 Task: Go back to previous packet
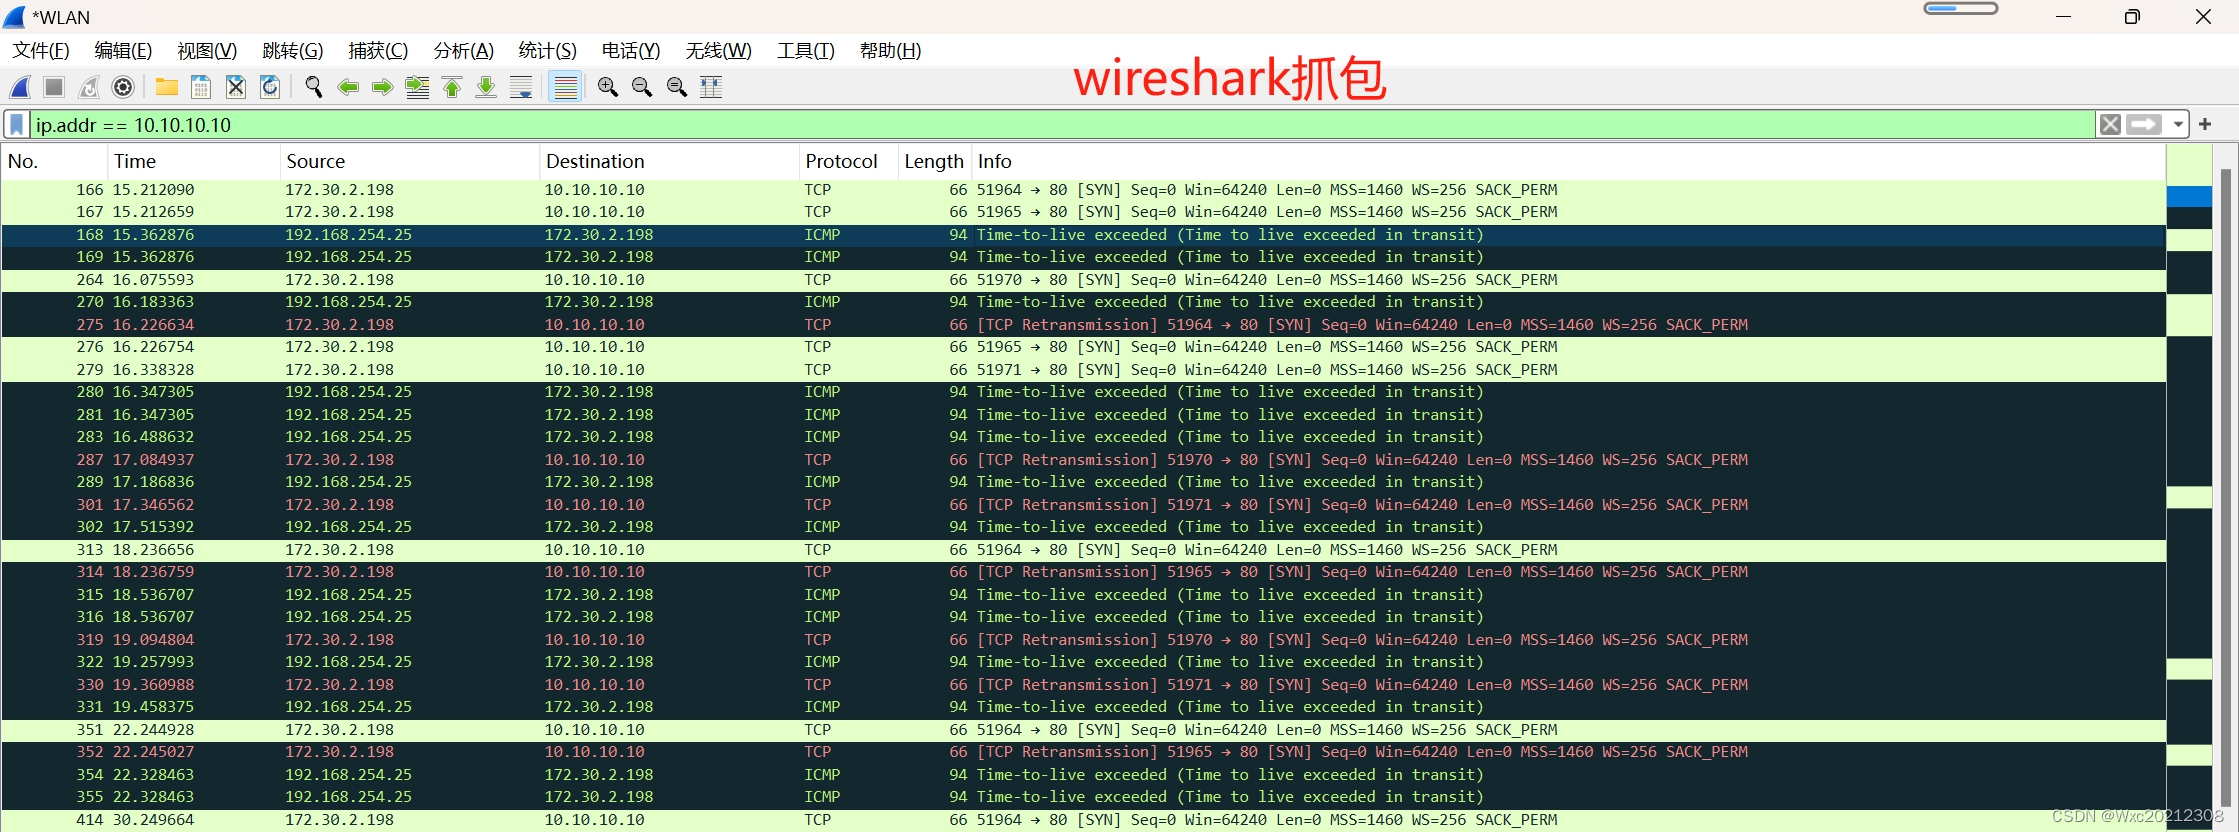coord(348,87)
